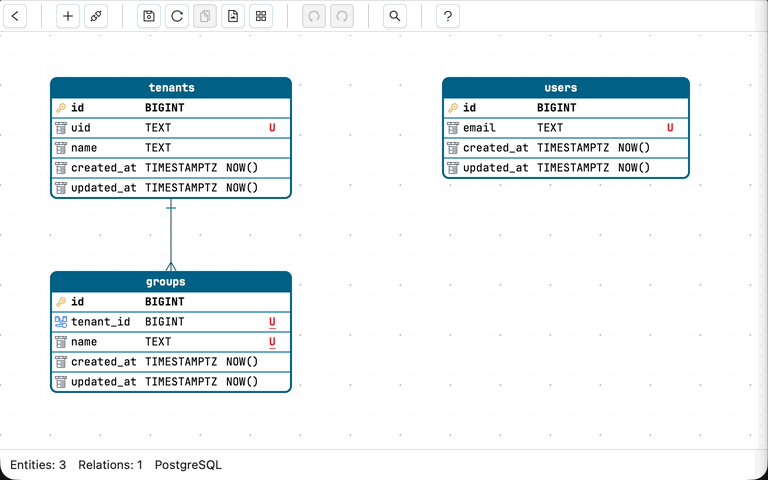The image size is (768, 480).
Task: Click the email column in users table
Action: tap(480, 128)
